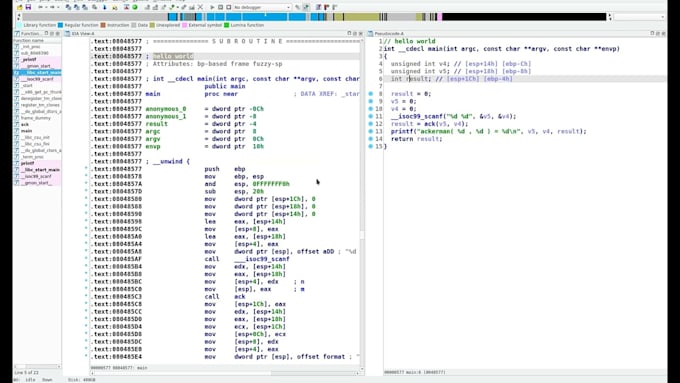The height and width of the screenshot is (383, 680).
Task: Open a file with the folder toolbar icon
Action: (x=20, y=7)
